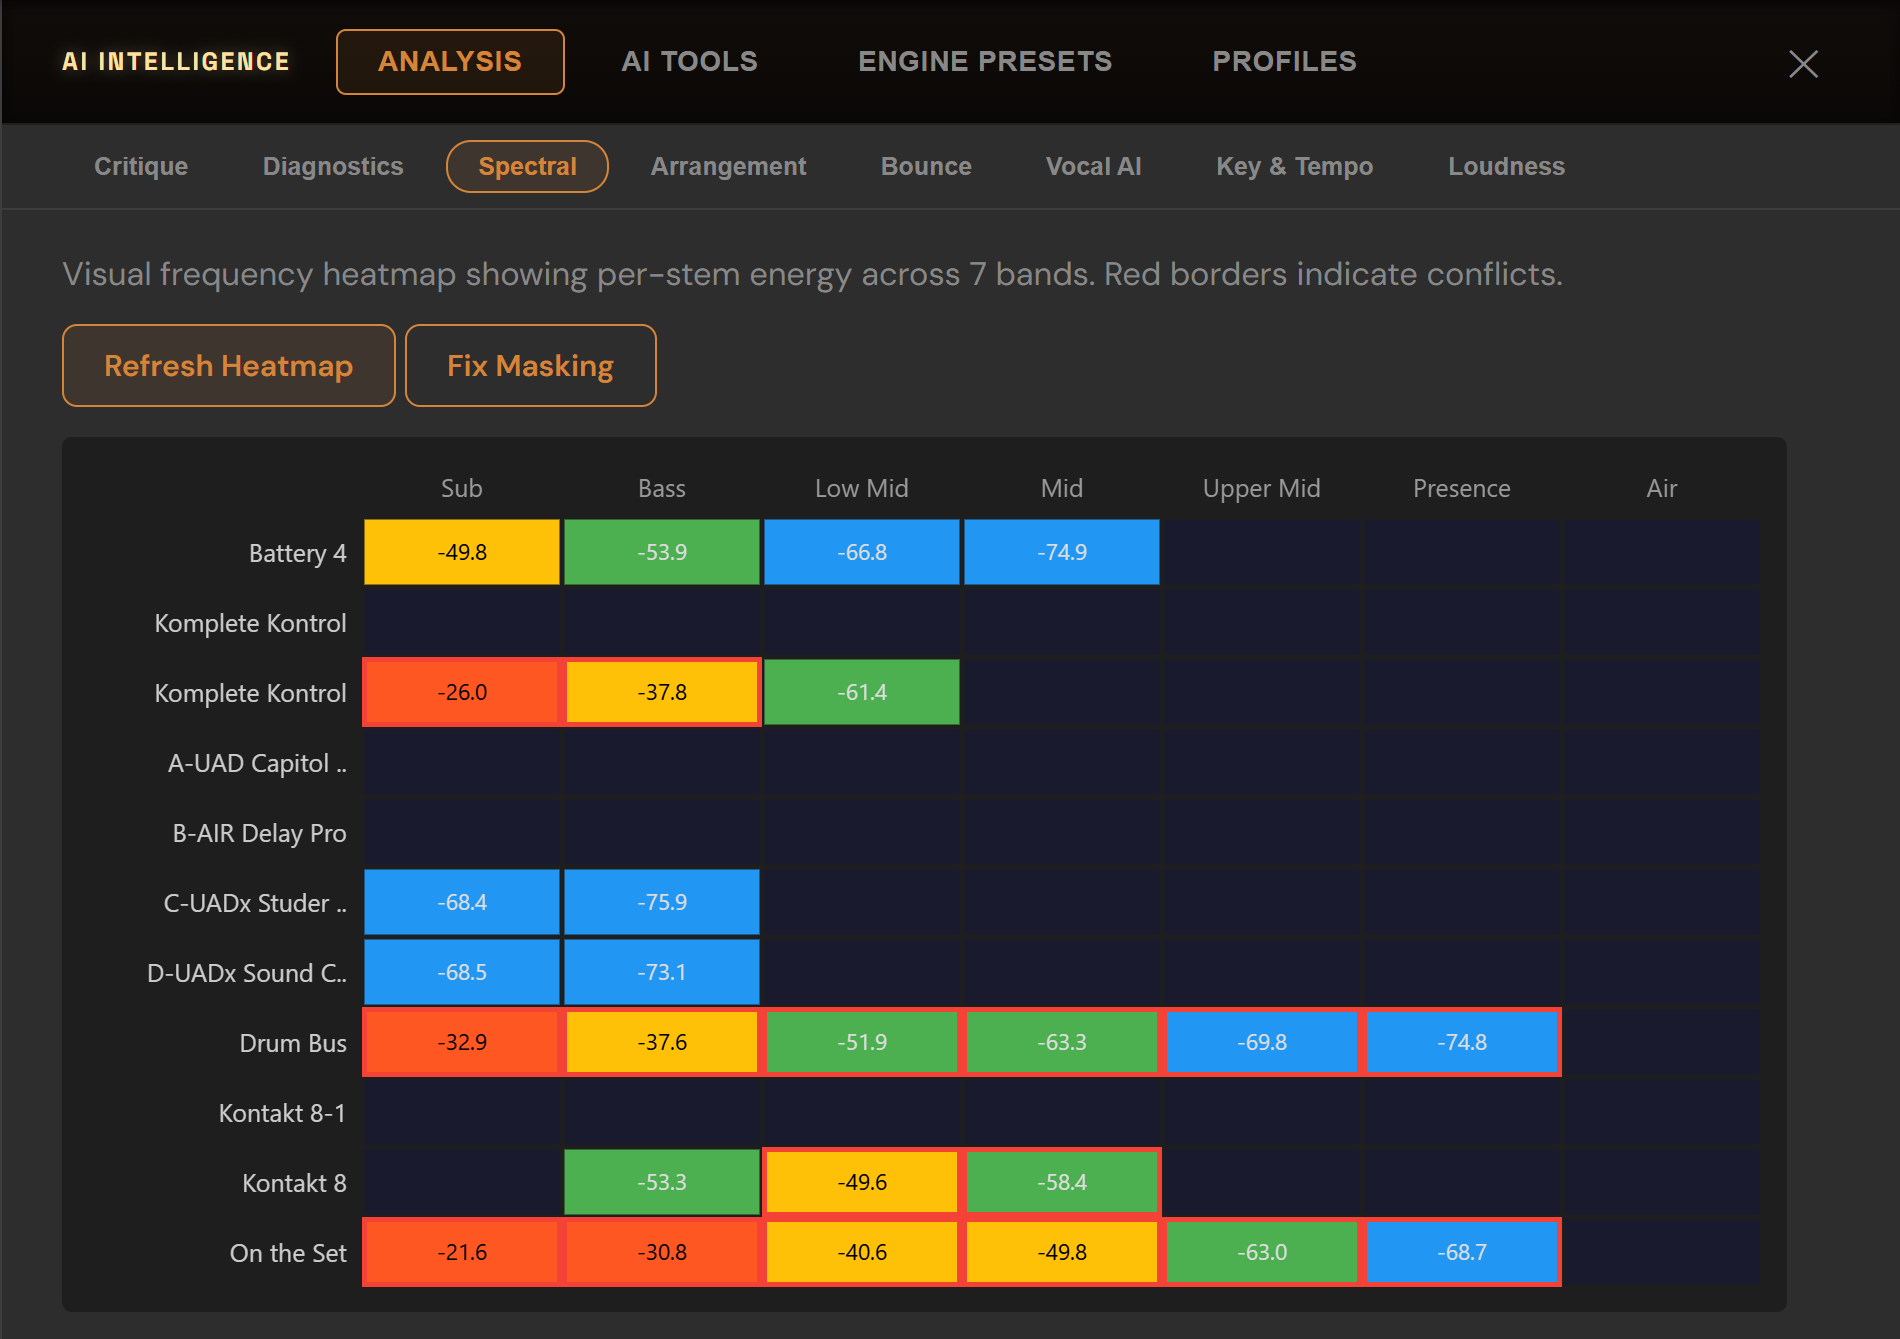The image size is (1900, 1339).
Task: Click the Fix Masking button
Action: (530, 366)
